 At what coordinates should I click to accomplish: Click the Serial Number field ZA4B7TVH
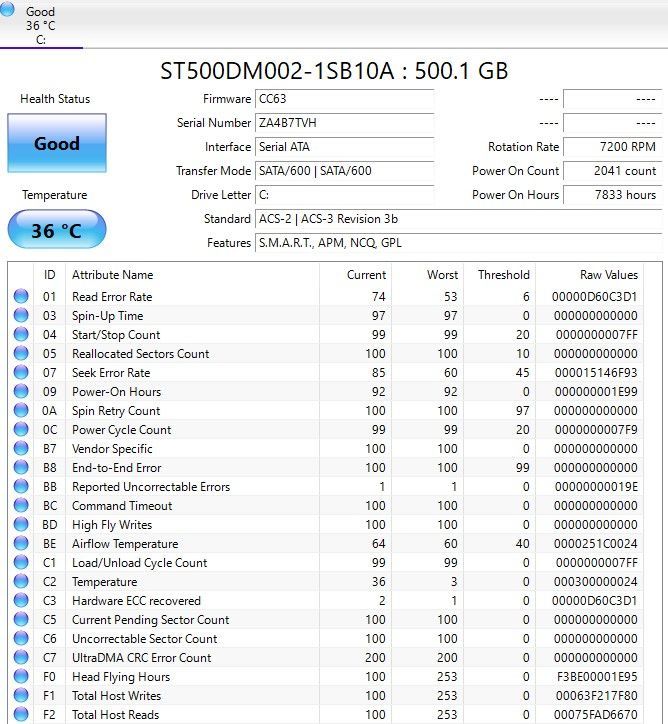pyautogui.click(x=344, y=123)
